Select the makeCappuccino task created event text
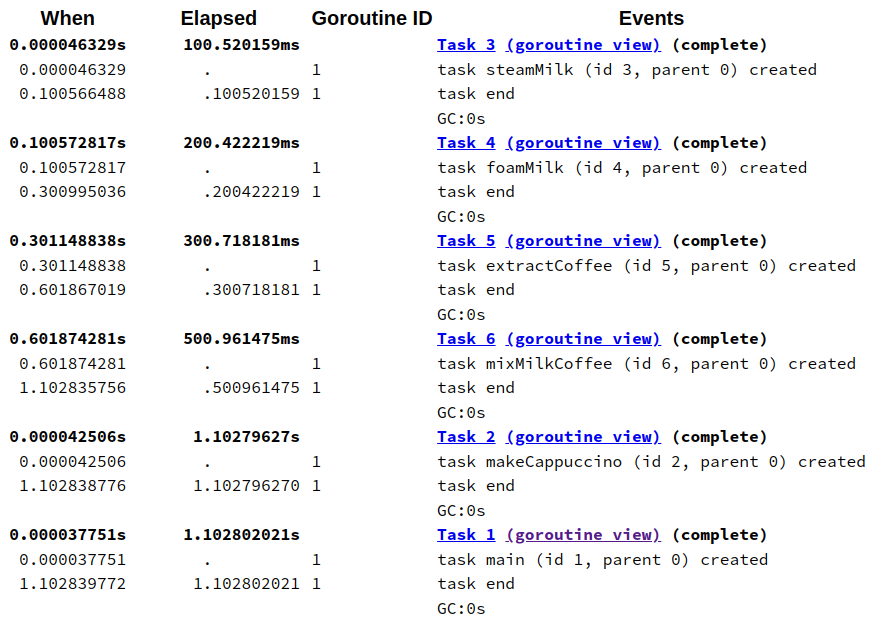Viewport: 883px width, 628px height. tap(651, 462)
